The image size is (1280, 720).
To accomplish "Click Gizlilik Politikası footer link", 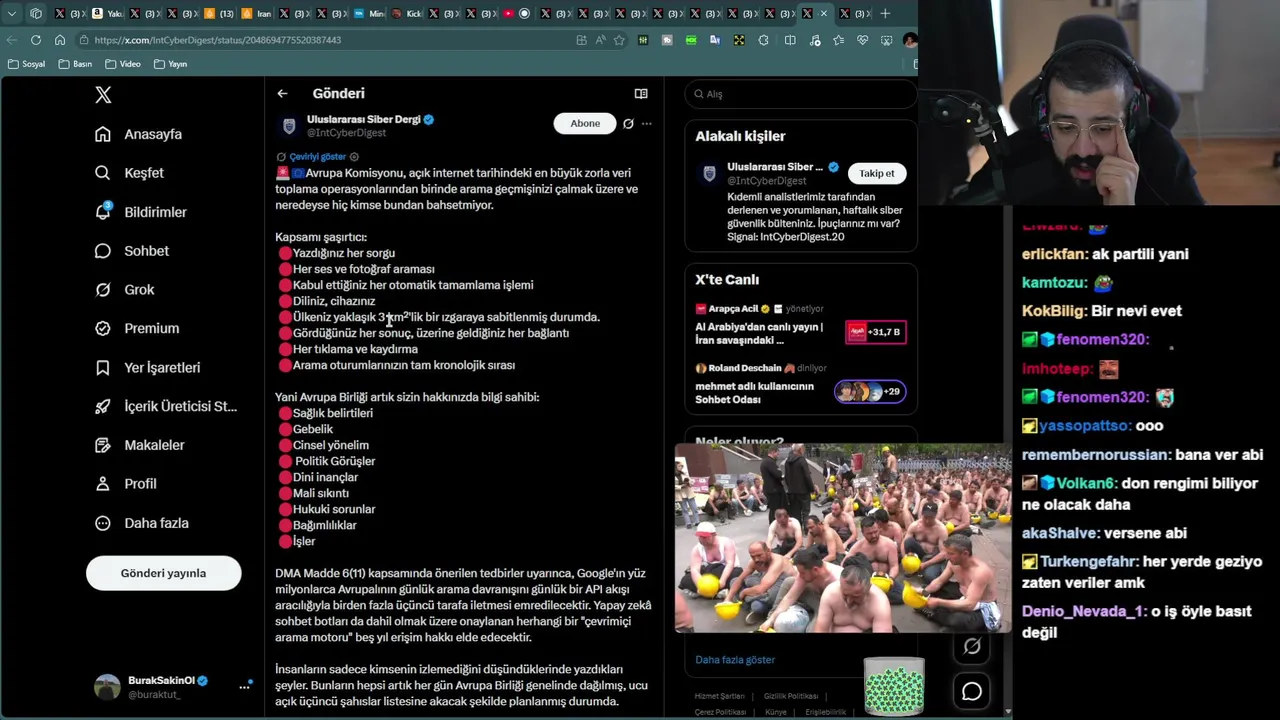I will [x=791, y=696].
